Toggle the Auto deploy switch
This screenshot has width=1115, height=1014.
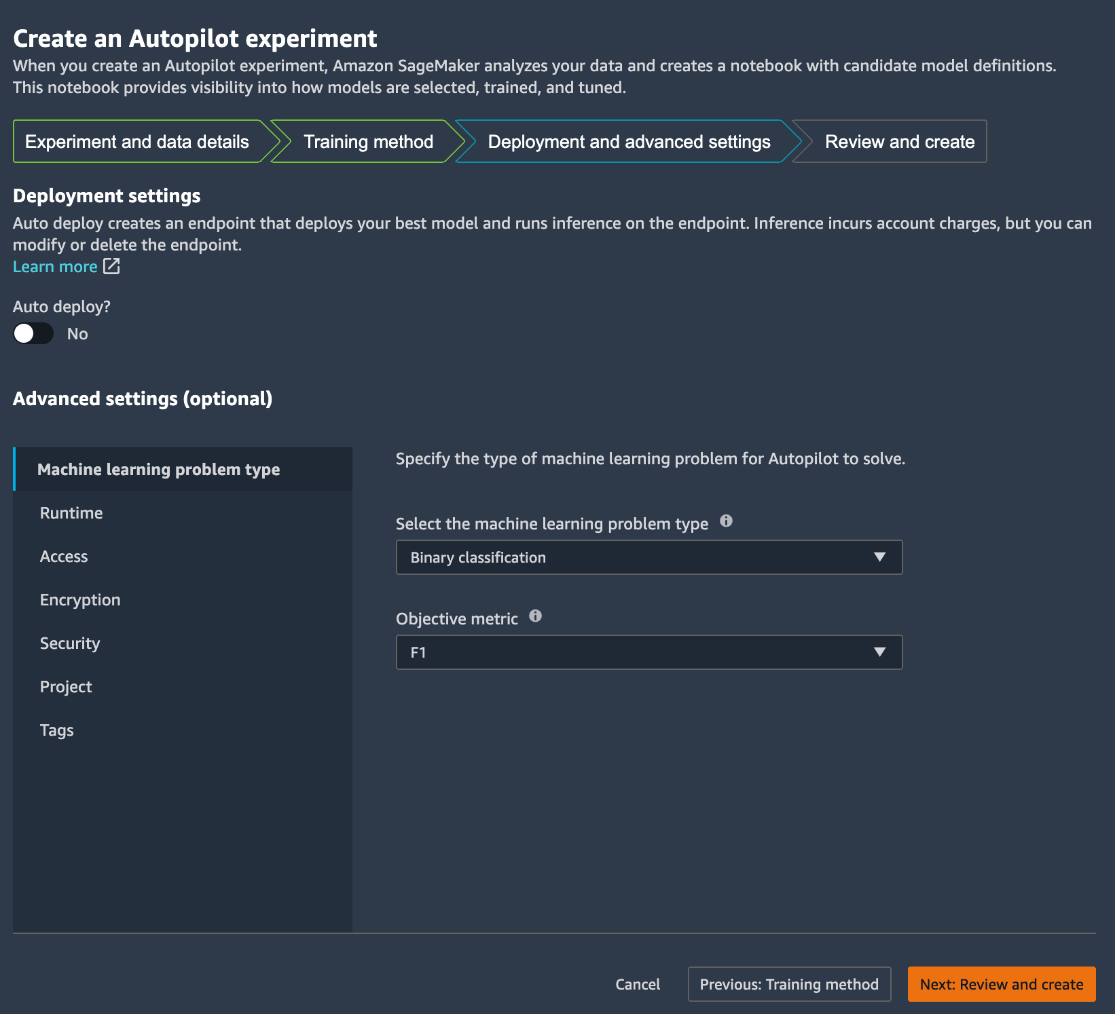(x=33, y=334)
